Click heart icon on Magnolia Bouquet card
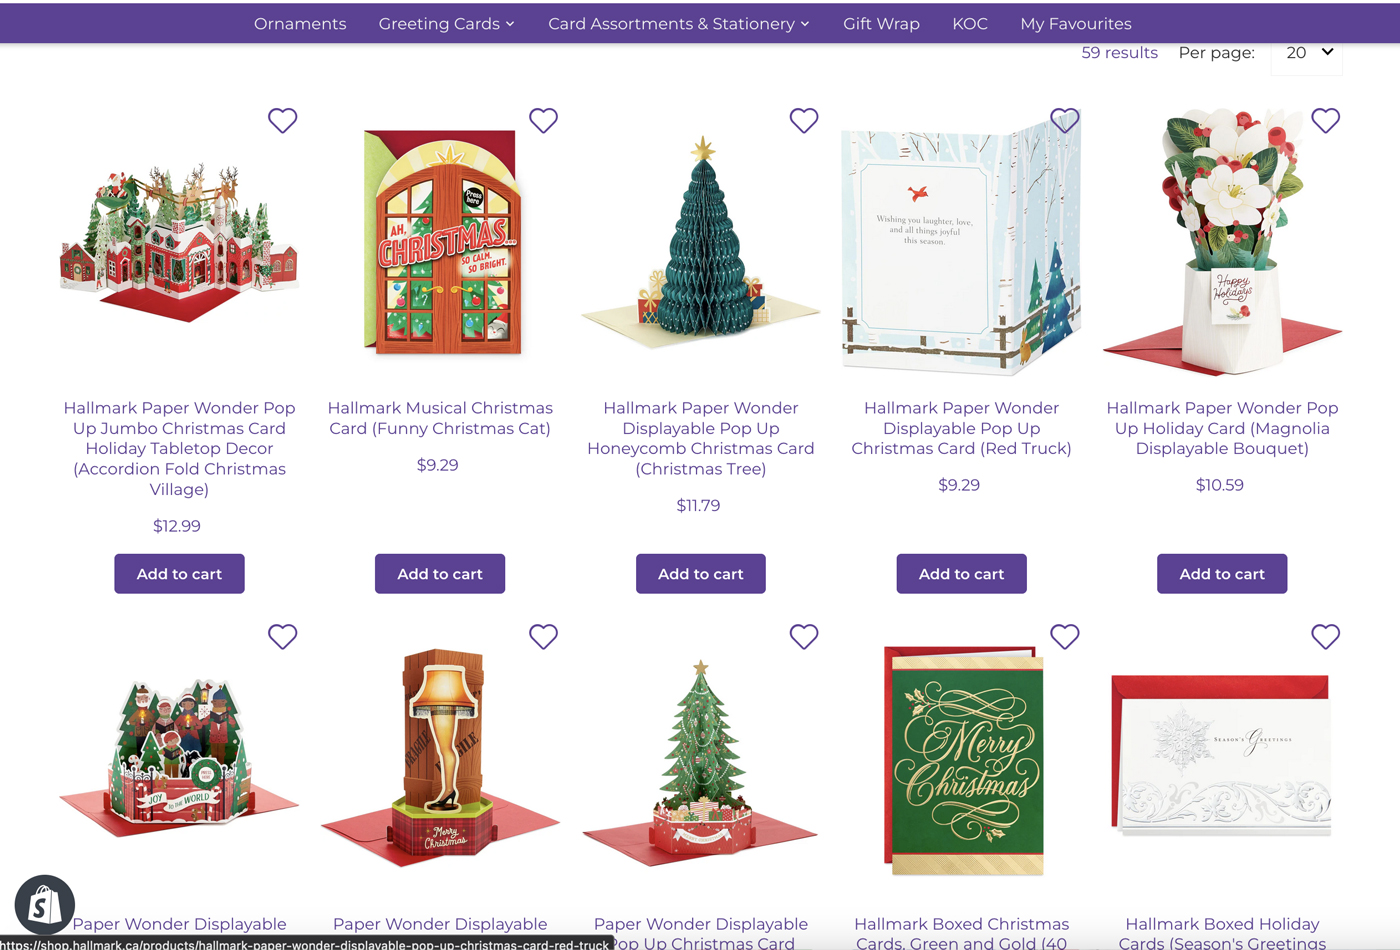The image size is (1400, 950). coord(1326,120)
